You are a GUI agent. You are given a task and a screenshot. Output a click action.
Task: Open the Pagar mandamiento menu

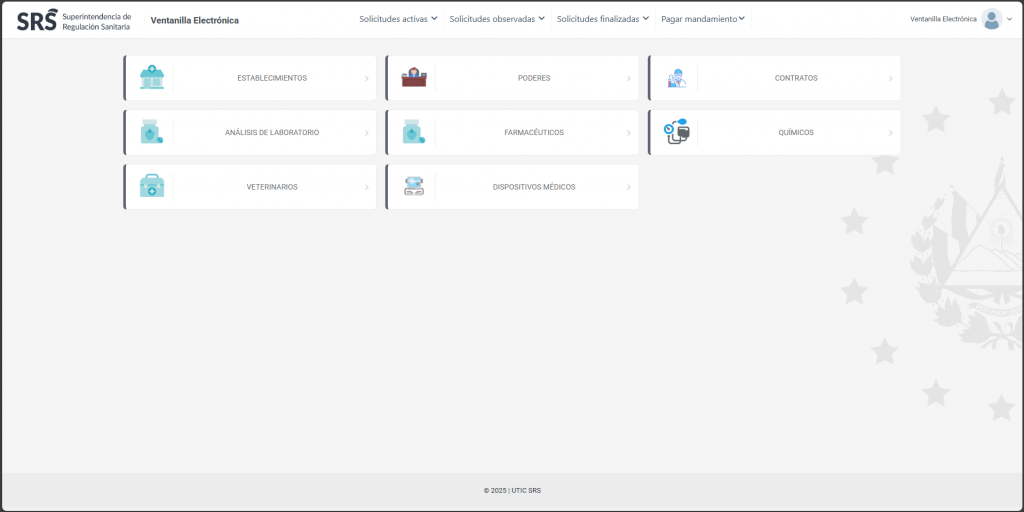pos(703,19)
